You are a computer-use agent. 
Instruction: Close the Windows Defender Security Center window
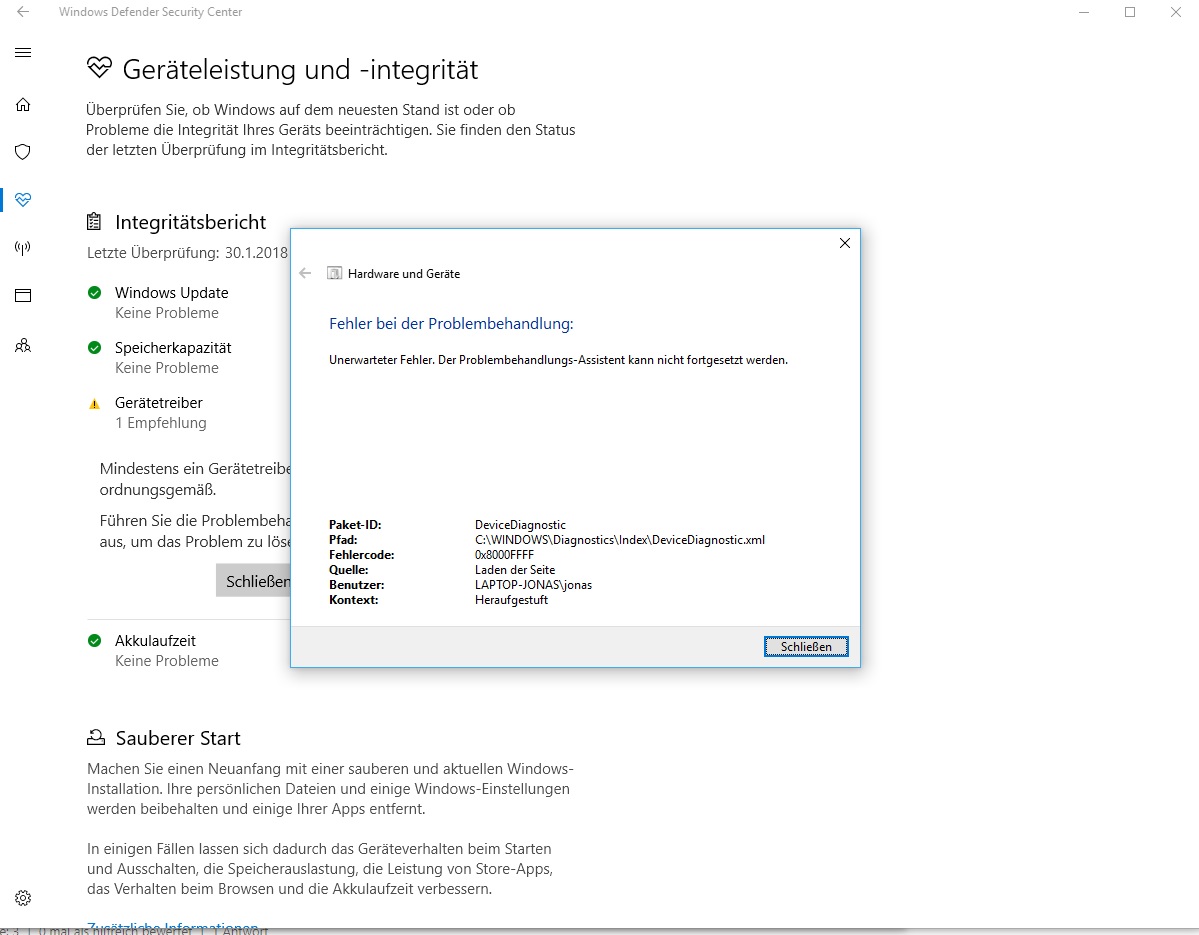(x=1176, y=12)
